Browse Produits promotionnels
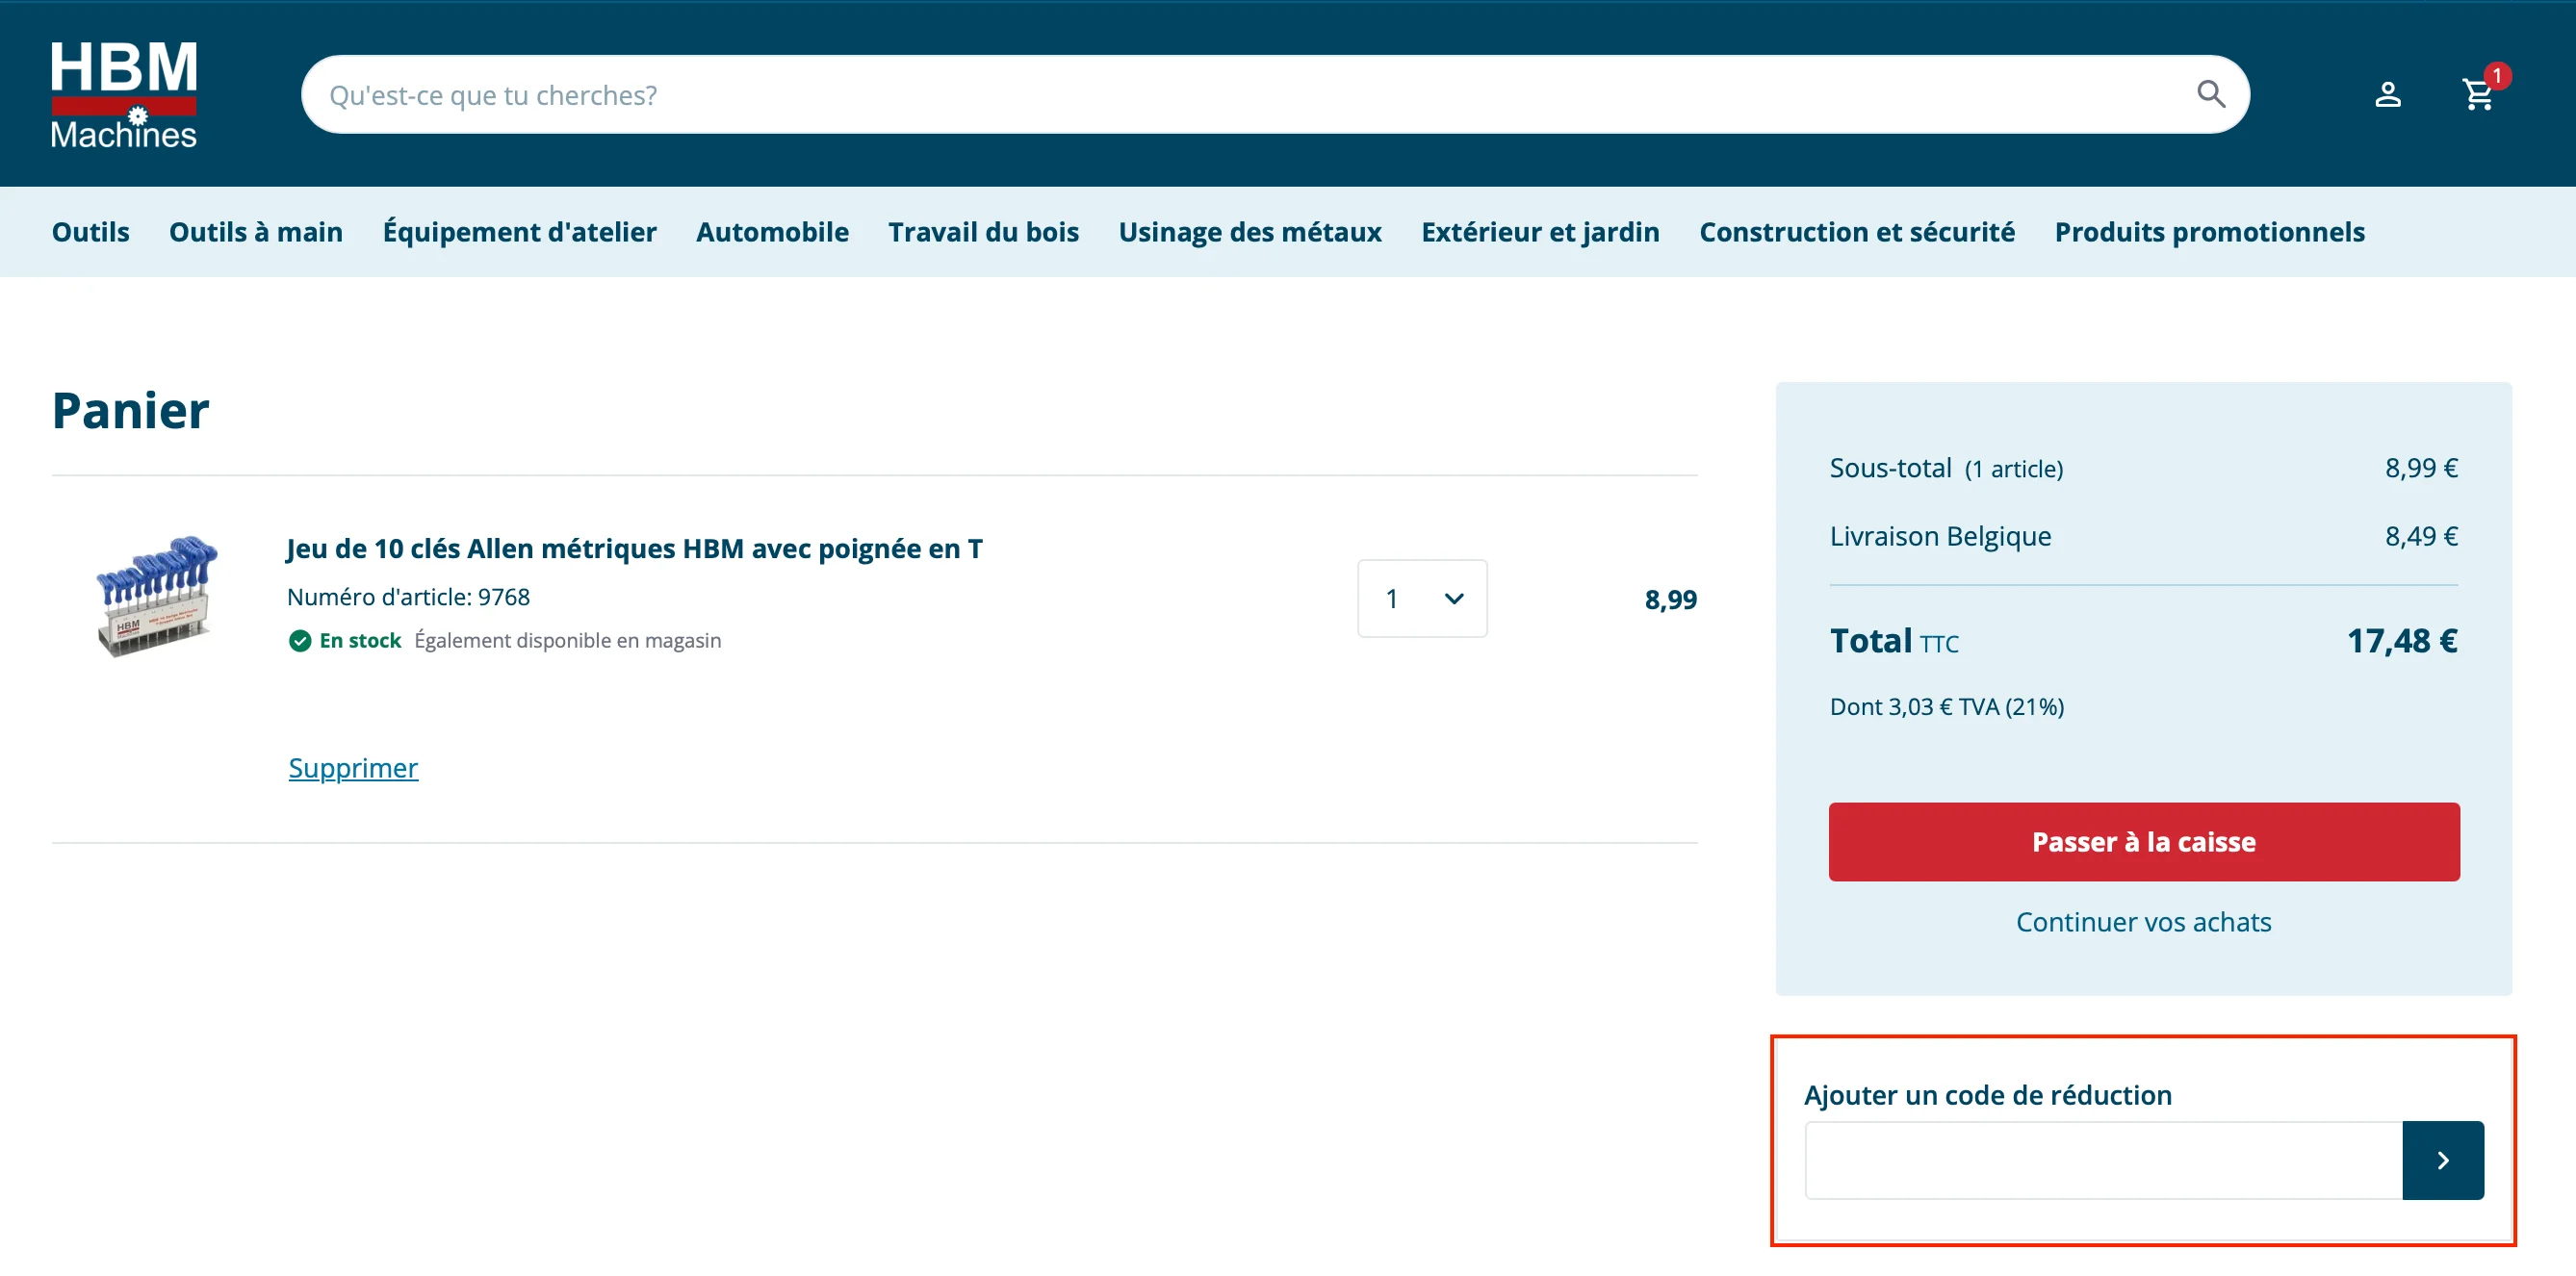Screen dimensions: 2576x1276 [x=2209, y=231]
